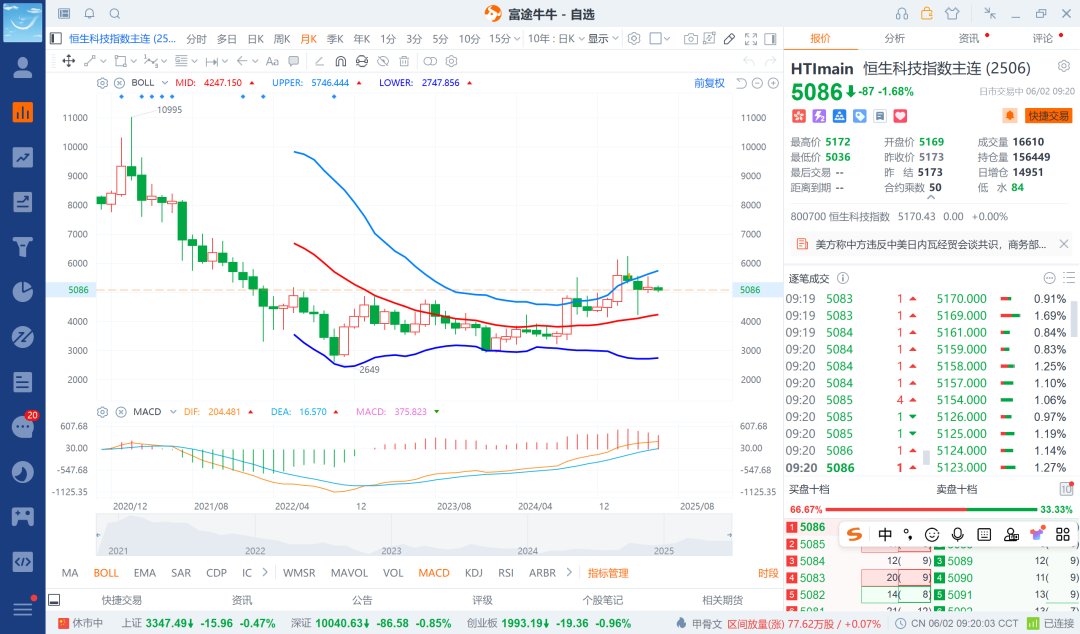Viewport: 1080px width, 634px height.
Task: Toggle the BOLL indicator button
Action: click(x=106, y=573)
